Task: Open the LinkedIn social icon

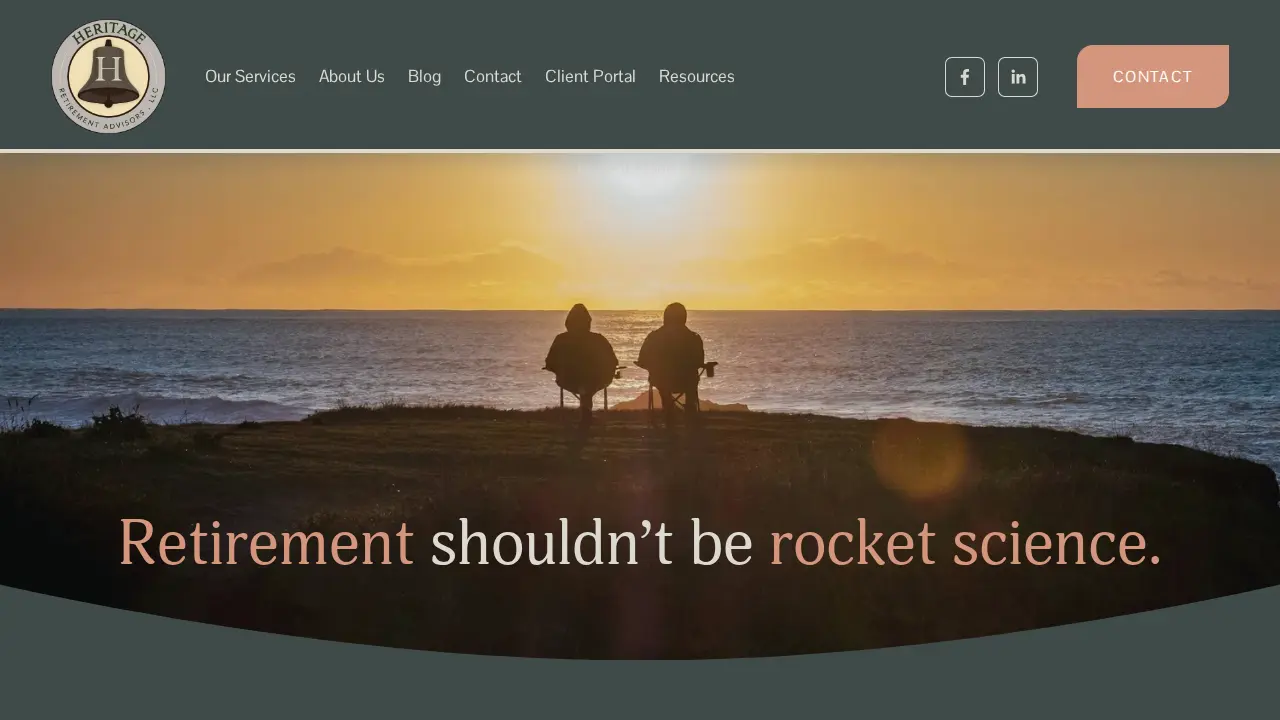Action: (x=1018, y=77)
